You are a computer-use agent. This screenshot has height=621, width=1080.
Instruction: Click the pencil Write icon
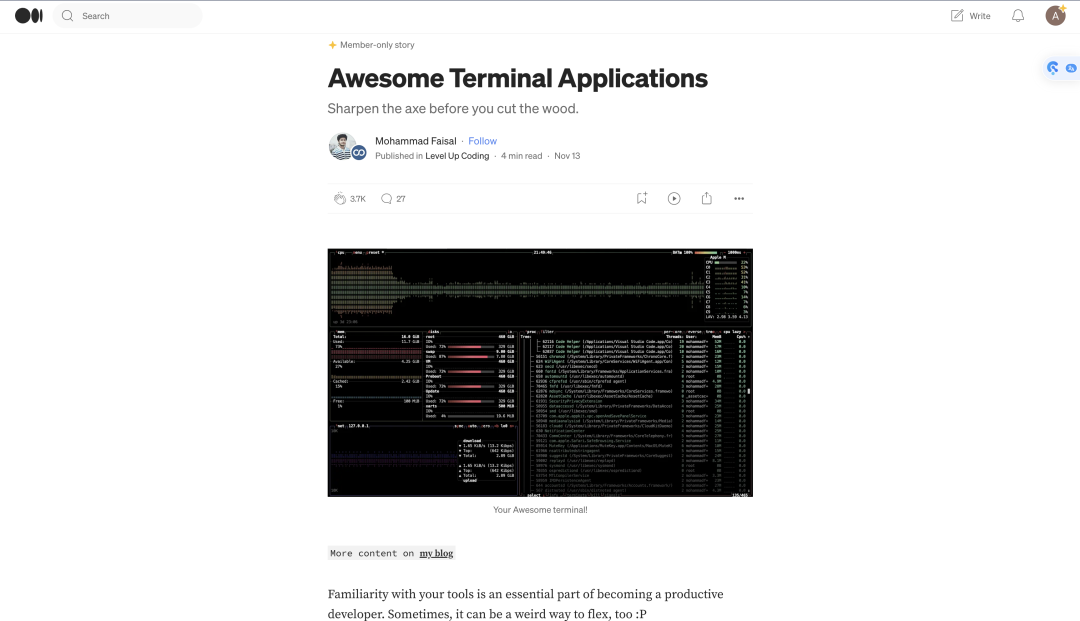[957, 16]
